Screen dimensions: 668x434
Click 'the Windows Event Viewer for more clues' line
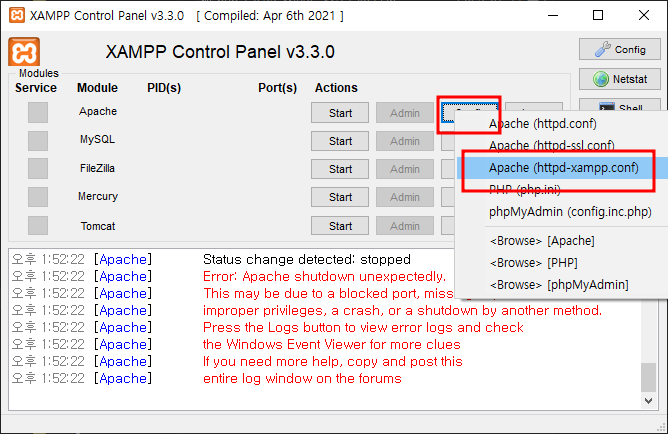(x=331, y=345)
